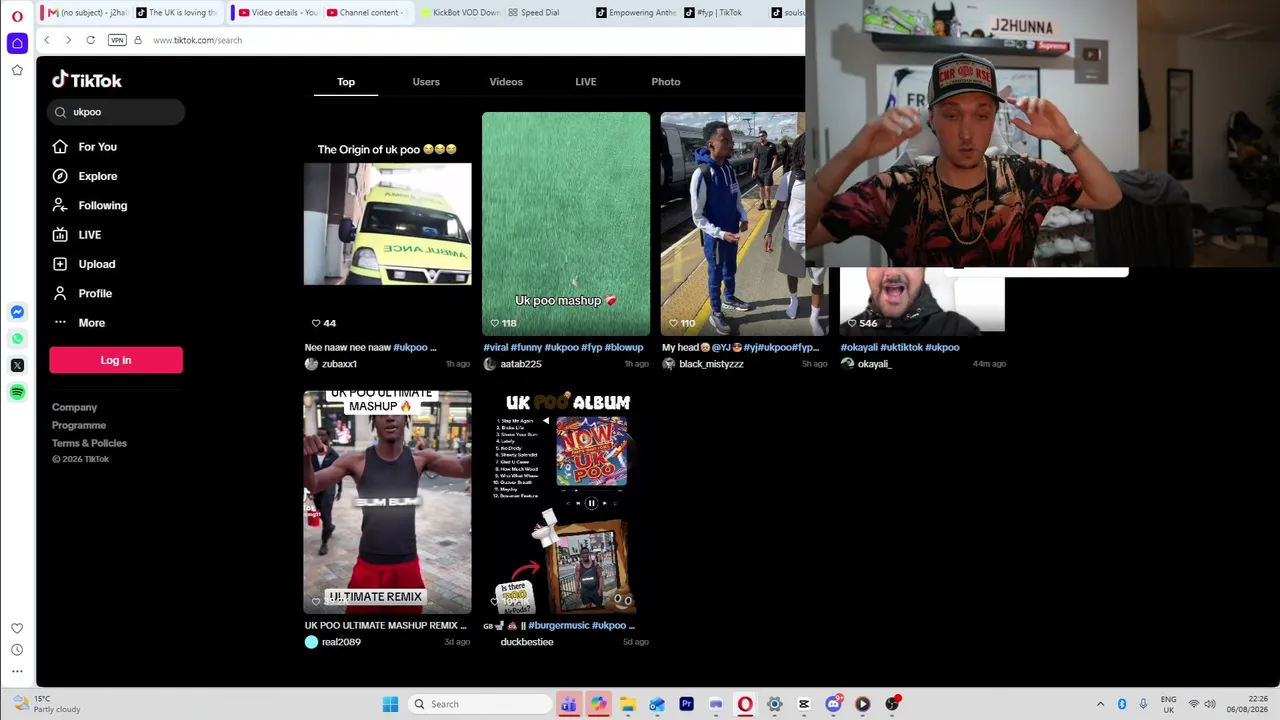Go to Opera start page home icon
Screen dimensions: 1280x720
point(17,43)
